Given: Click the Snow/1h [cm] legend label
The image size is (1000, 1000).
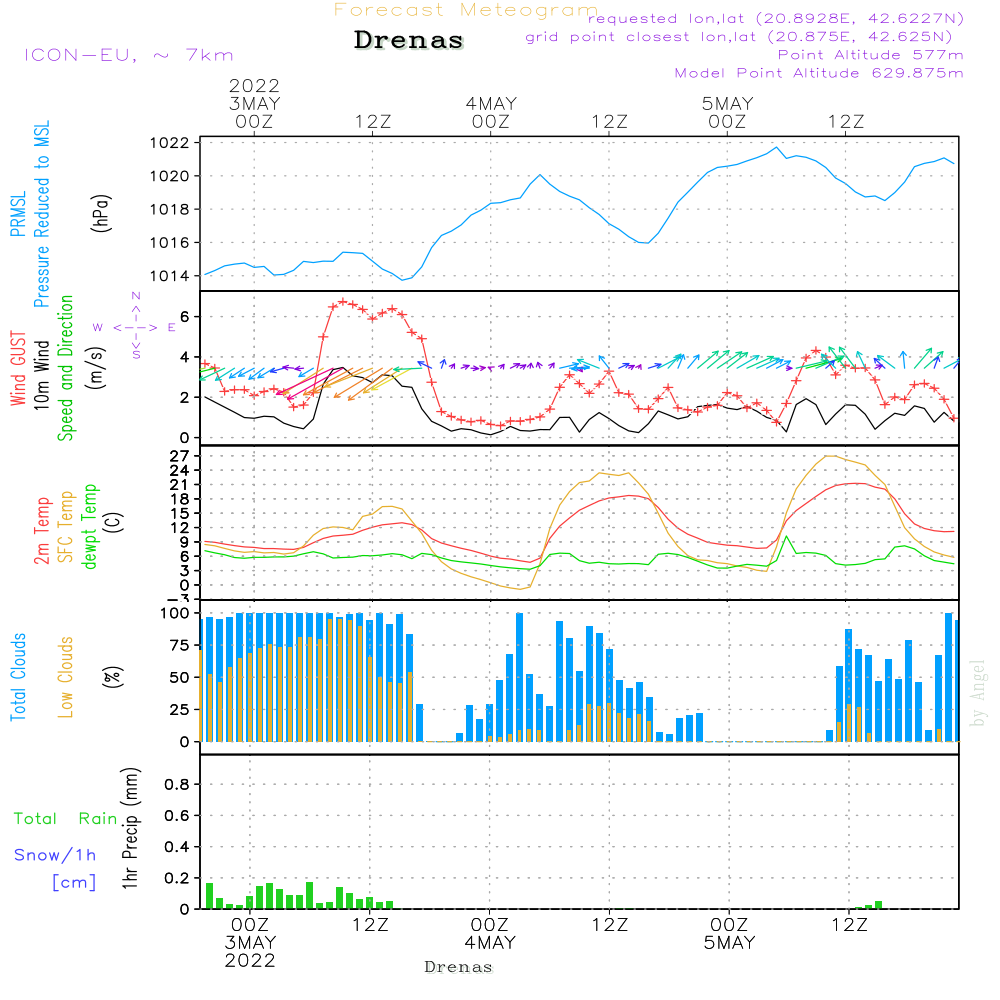Looking at the screenshot, I should click(57, 868).
